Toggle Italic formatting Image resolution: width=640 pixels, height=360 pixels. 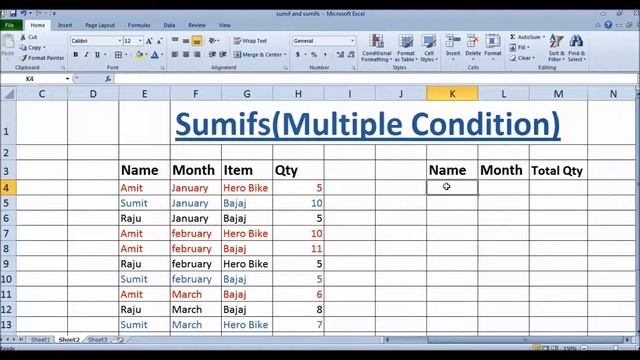tap(86, 55)
